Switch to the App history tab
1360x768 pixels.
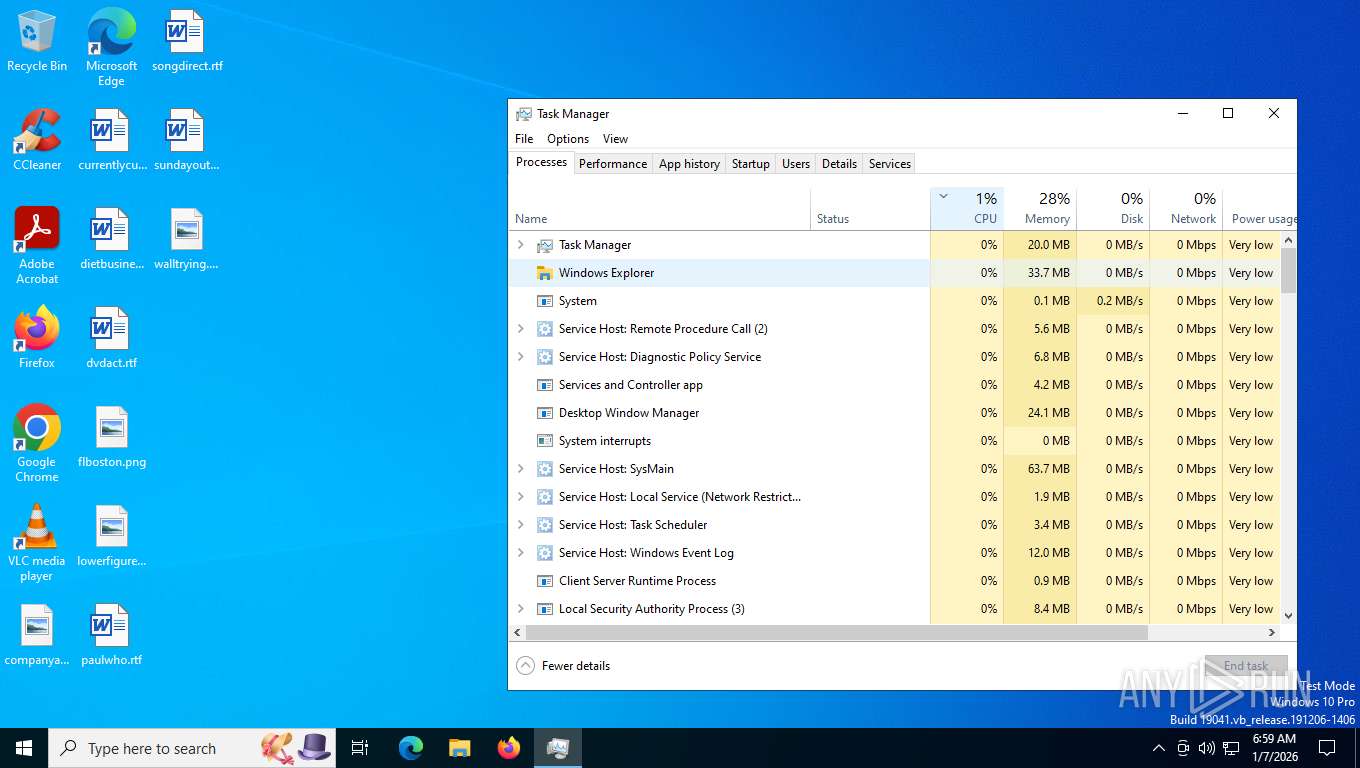click(x=689, y=164)
